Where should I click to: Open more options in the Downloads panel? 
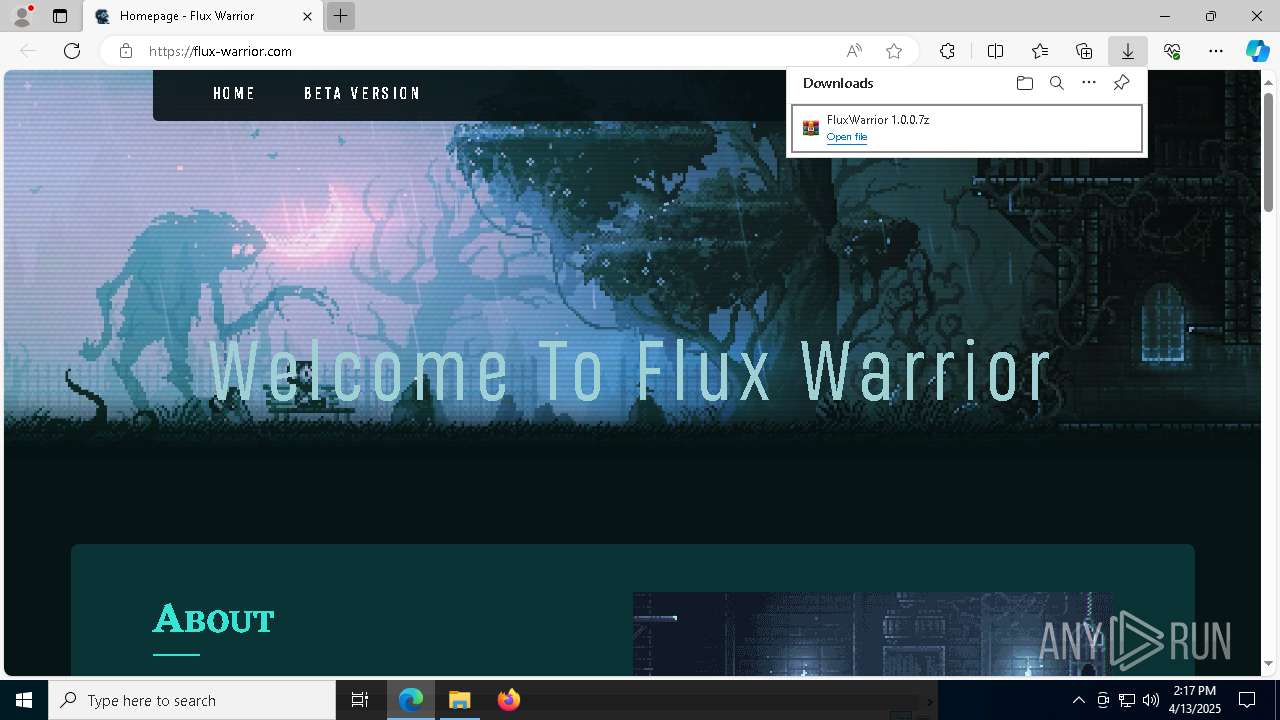pyautogui.click(x=1089, y=83)
